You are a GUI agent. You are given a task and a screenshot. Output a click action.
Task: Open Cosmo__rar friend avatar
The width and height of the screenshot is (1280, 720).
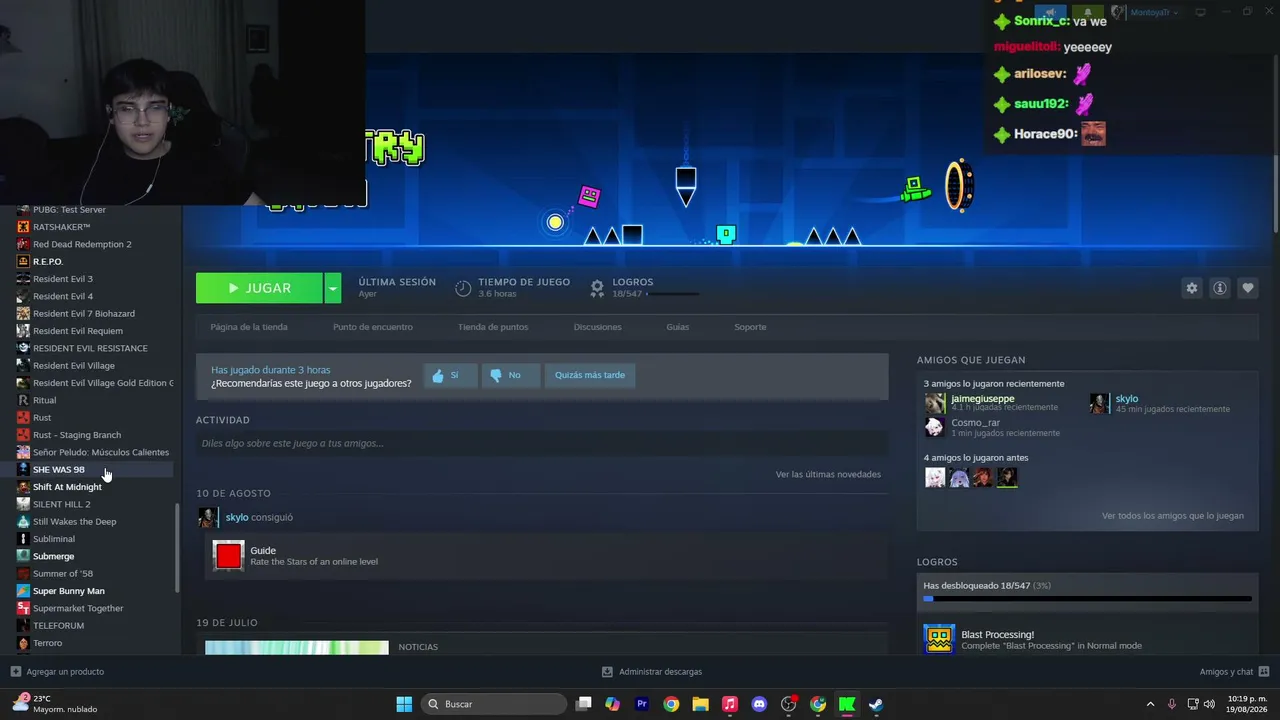click(x=935, y=427)
